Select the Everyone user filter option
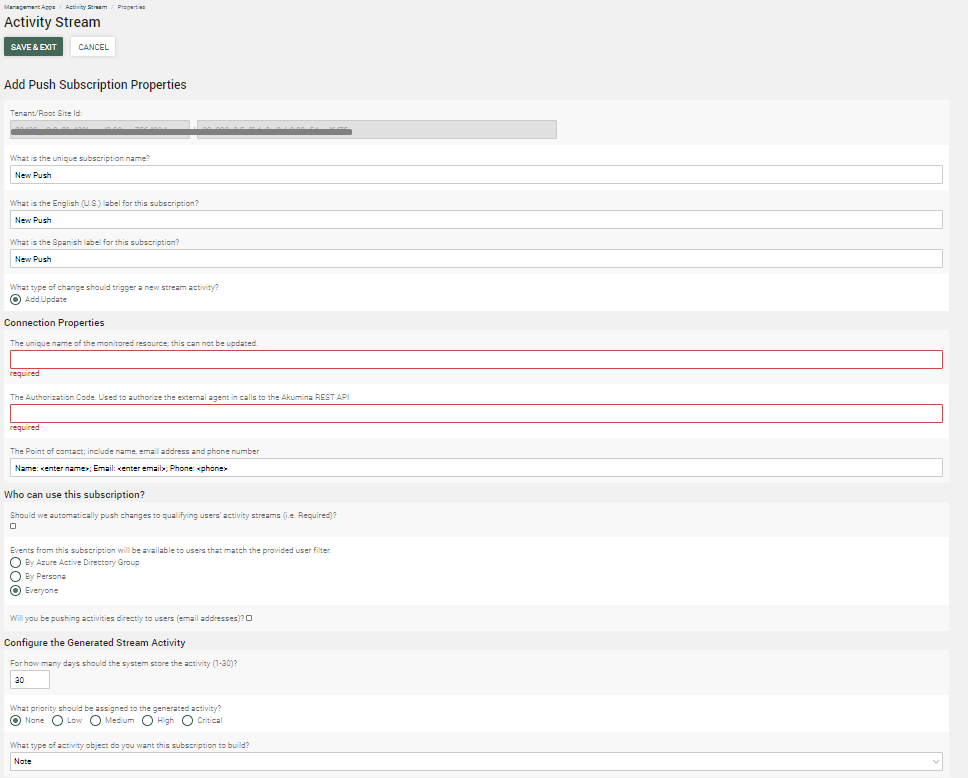Screen dimensions: 968x778 pyautogui.click(x=15, y=591)
